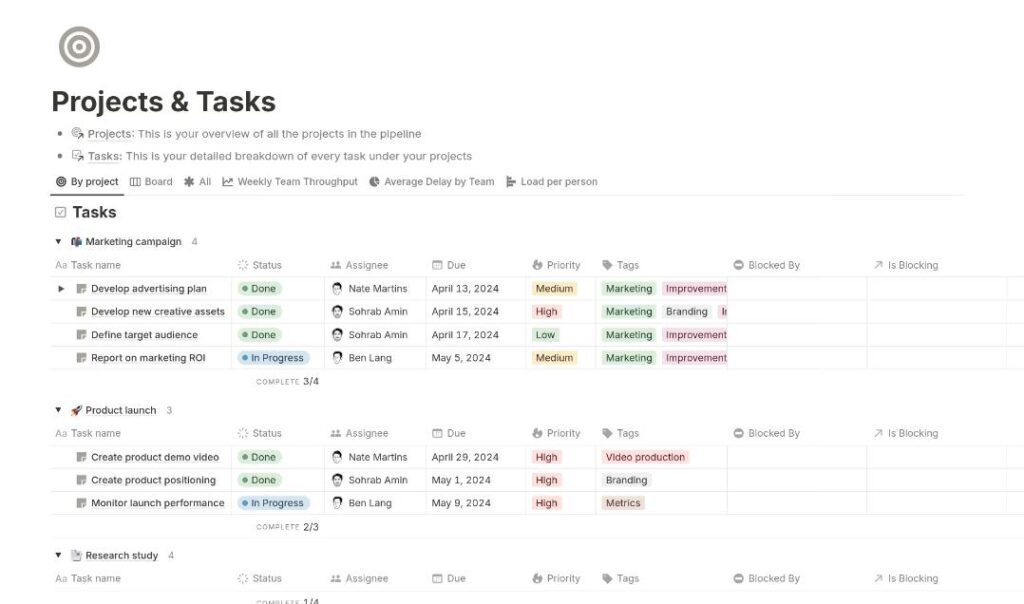Image resolution: width=1024 pixels, height=604 pixels.
Task: Switch to the Board view tab
Action: click(x=151, y=182)
